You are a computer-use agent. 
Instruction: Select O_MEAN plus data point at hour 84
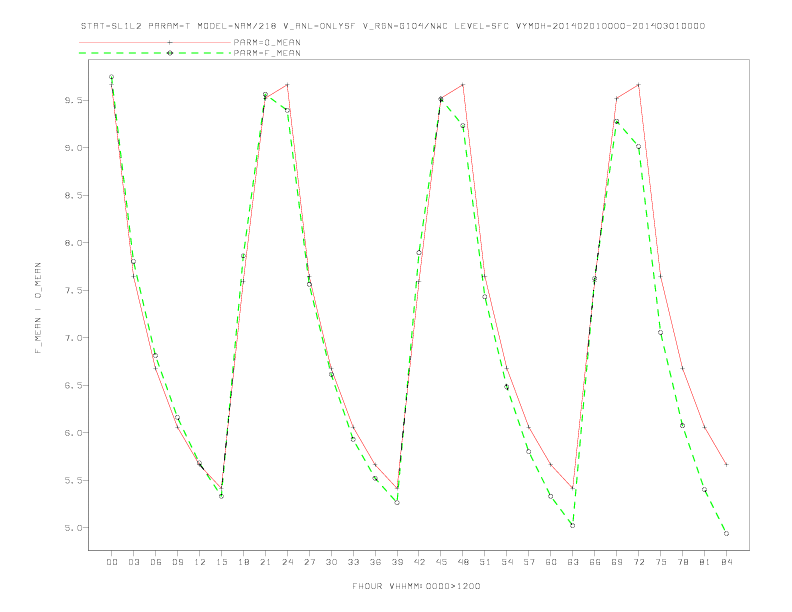(726, 464)
